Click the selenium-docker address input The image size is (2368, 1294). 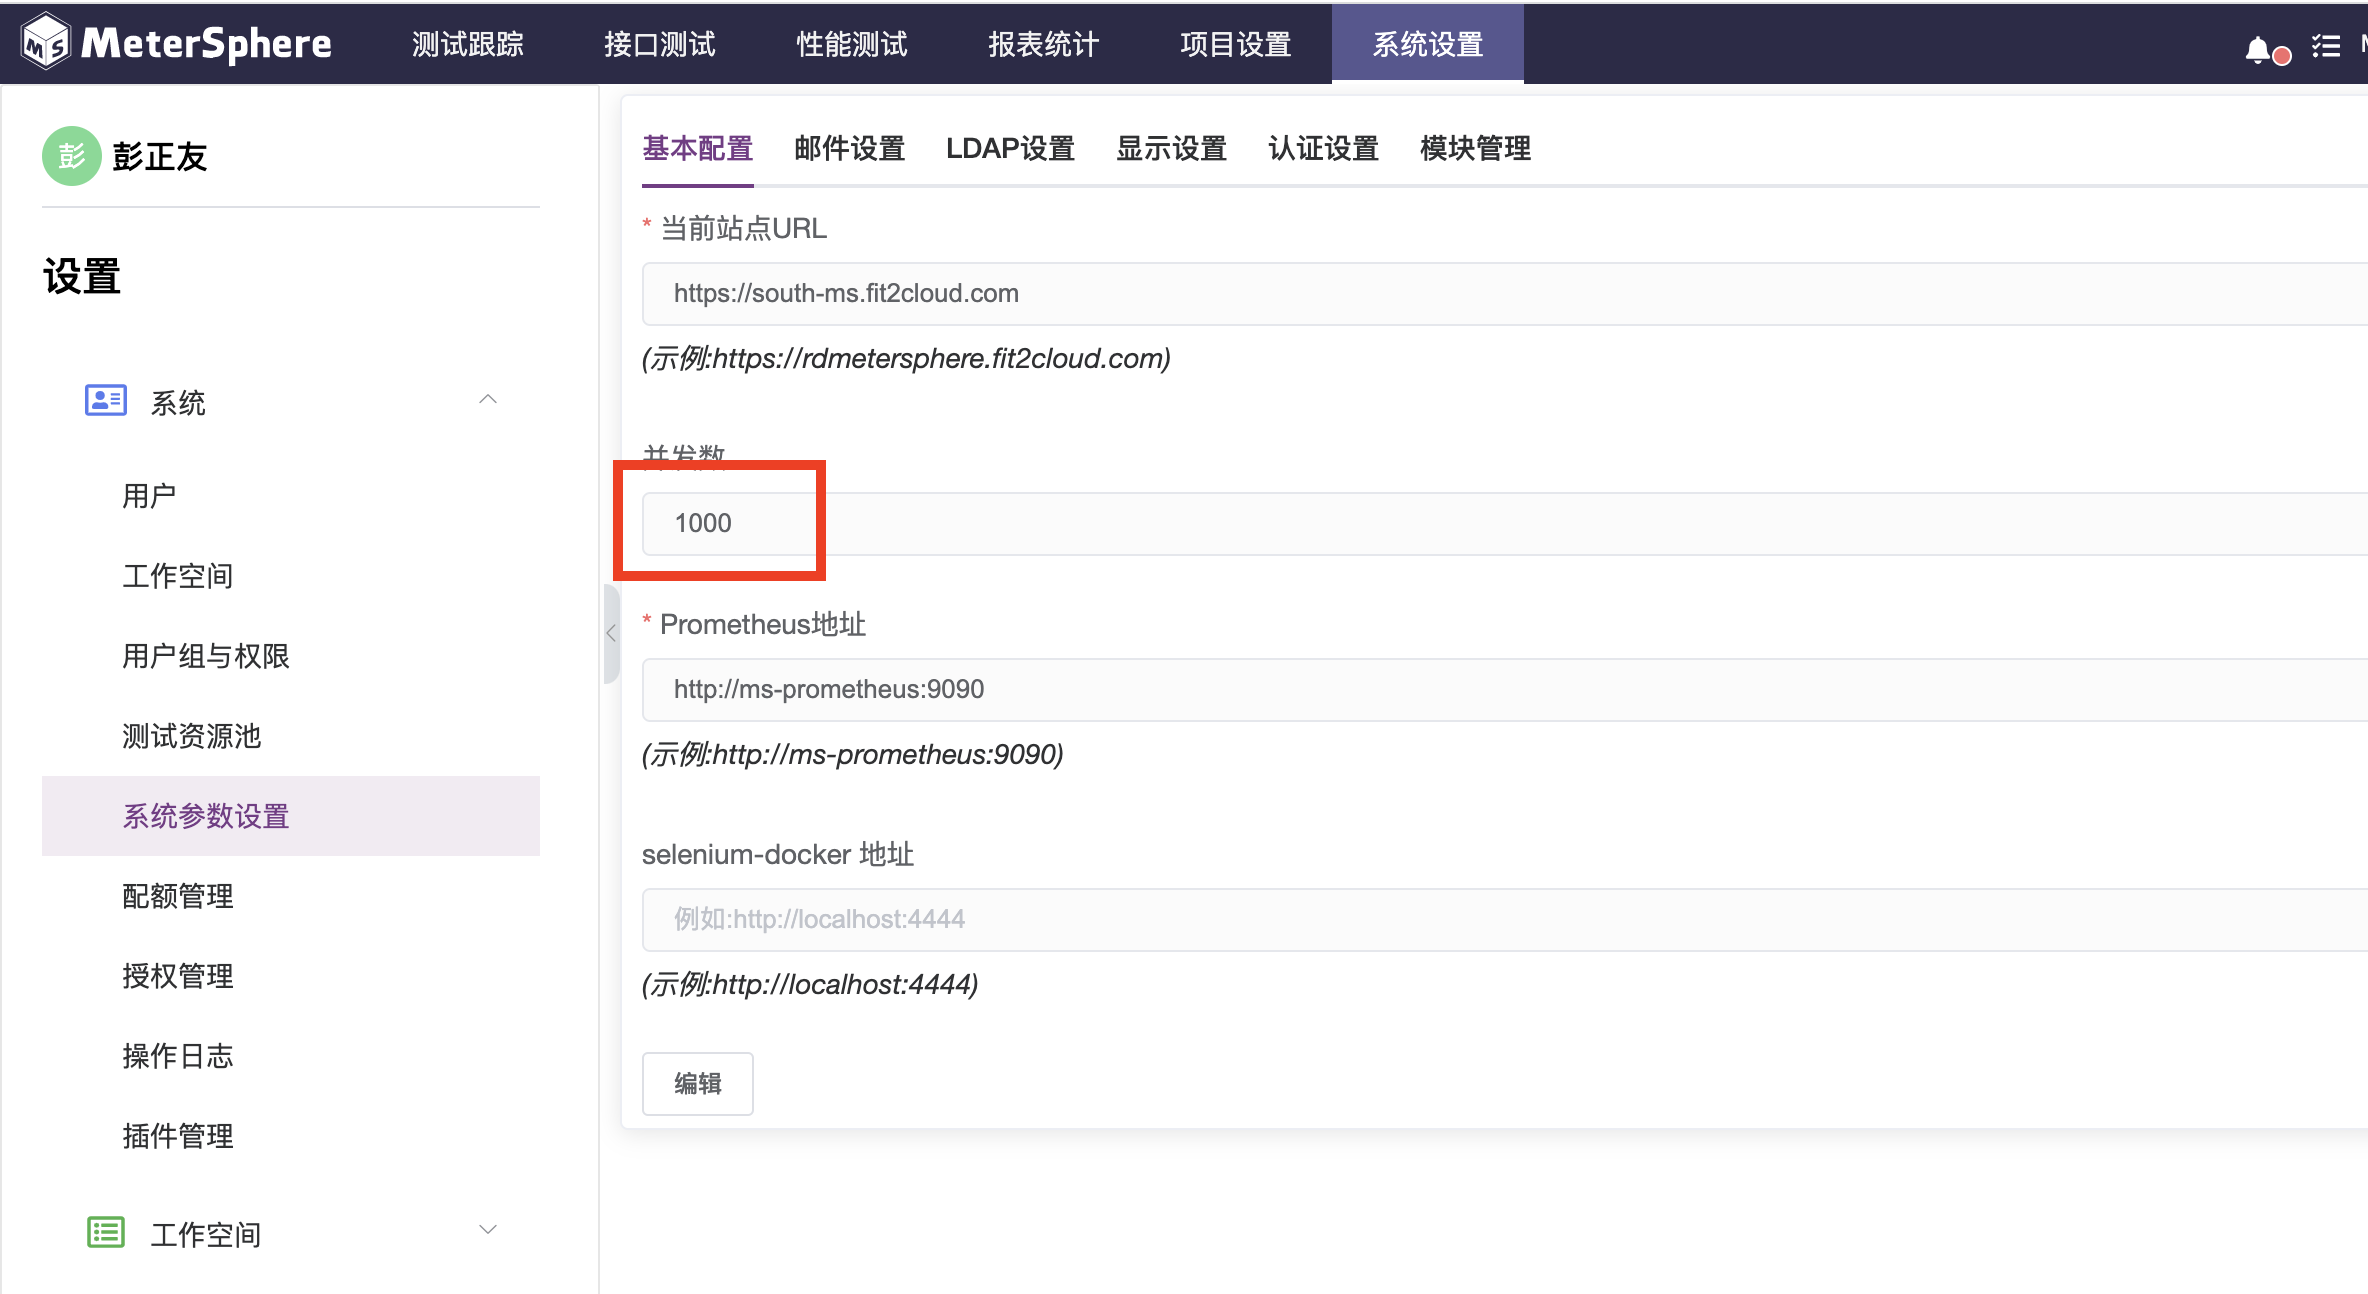click(1200, 918)
